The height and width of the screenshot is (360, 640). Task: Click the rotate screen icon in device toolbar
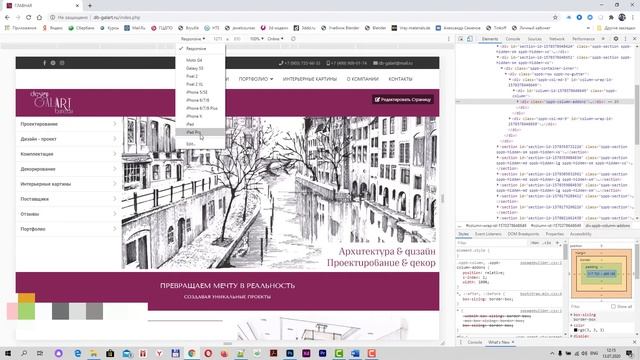point(293,39)
